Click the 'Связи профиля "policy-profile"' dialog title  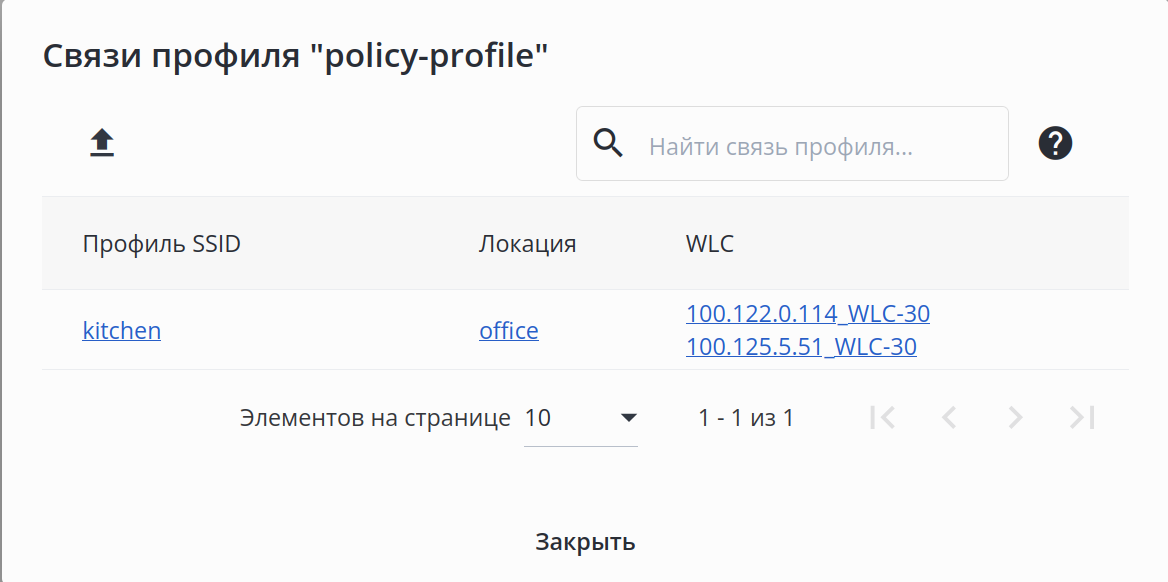(296, 56)
